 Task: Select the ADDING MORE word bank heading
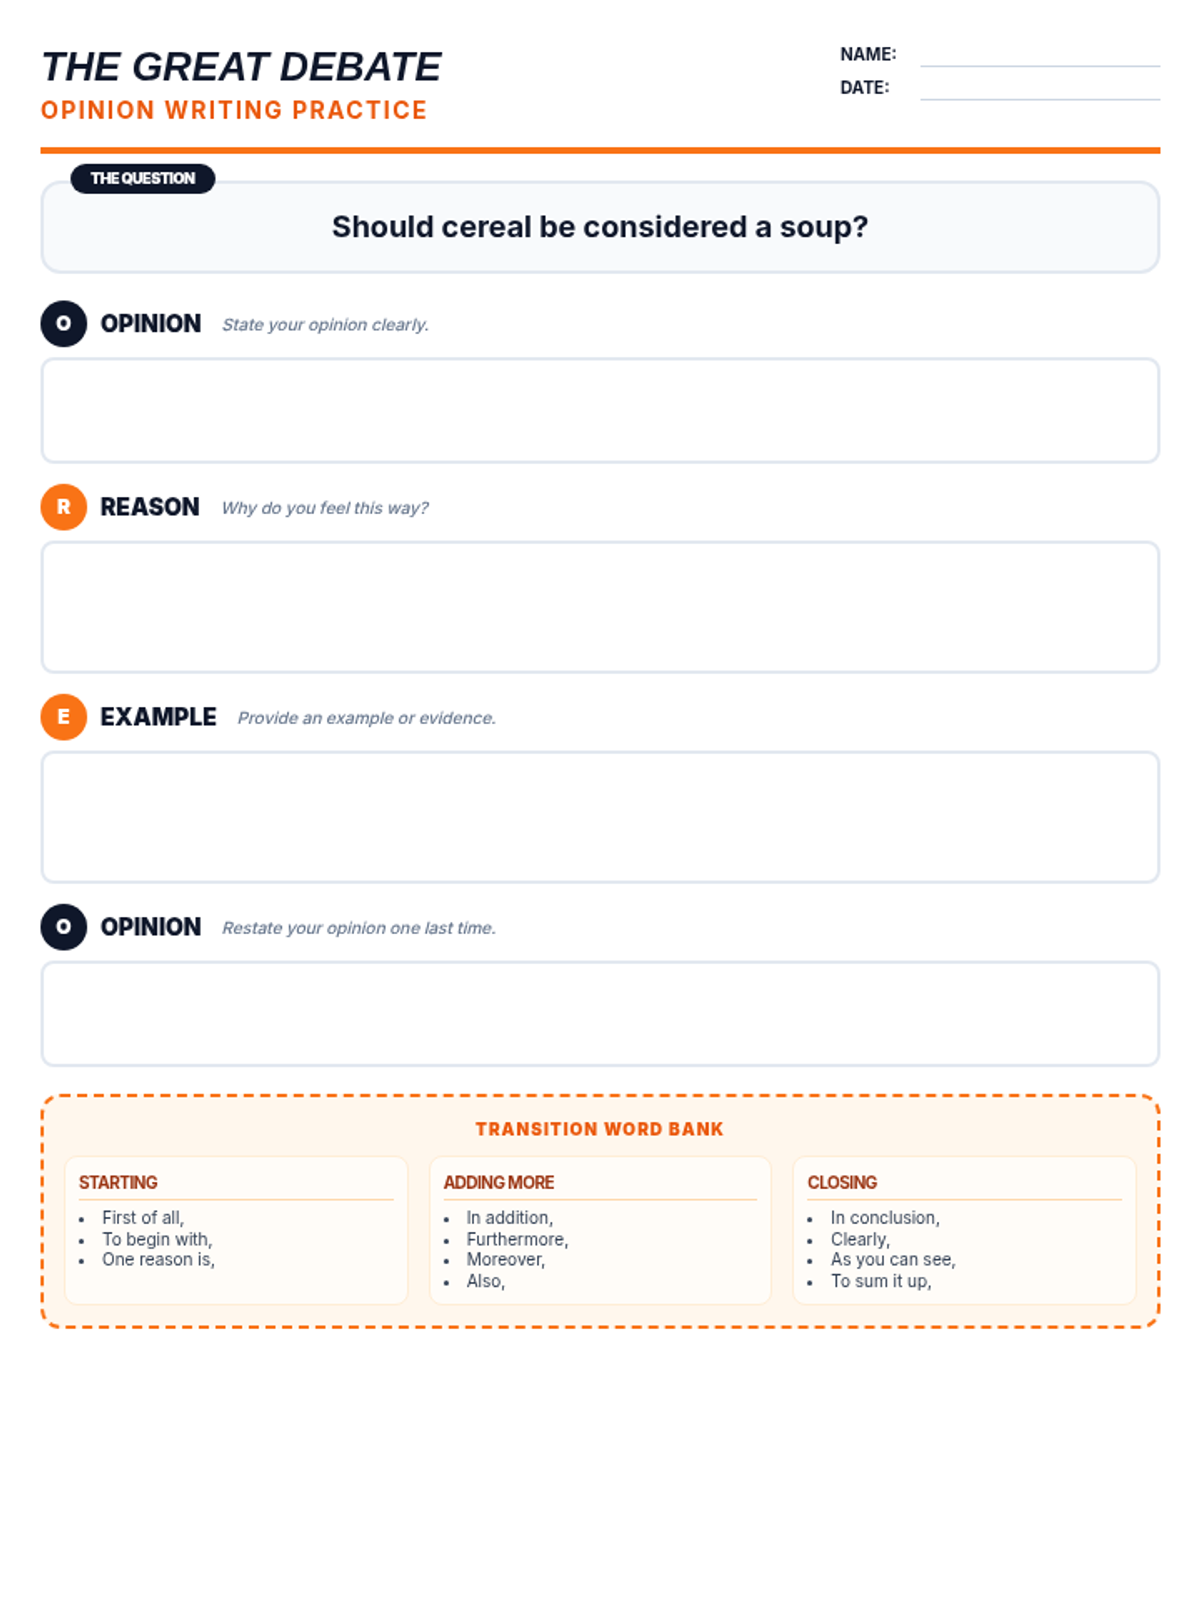point(498,1182)
